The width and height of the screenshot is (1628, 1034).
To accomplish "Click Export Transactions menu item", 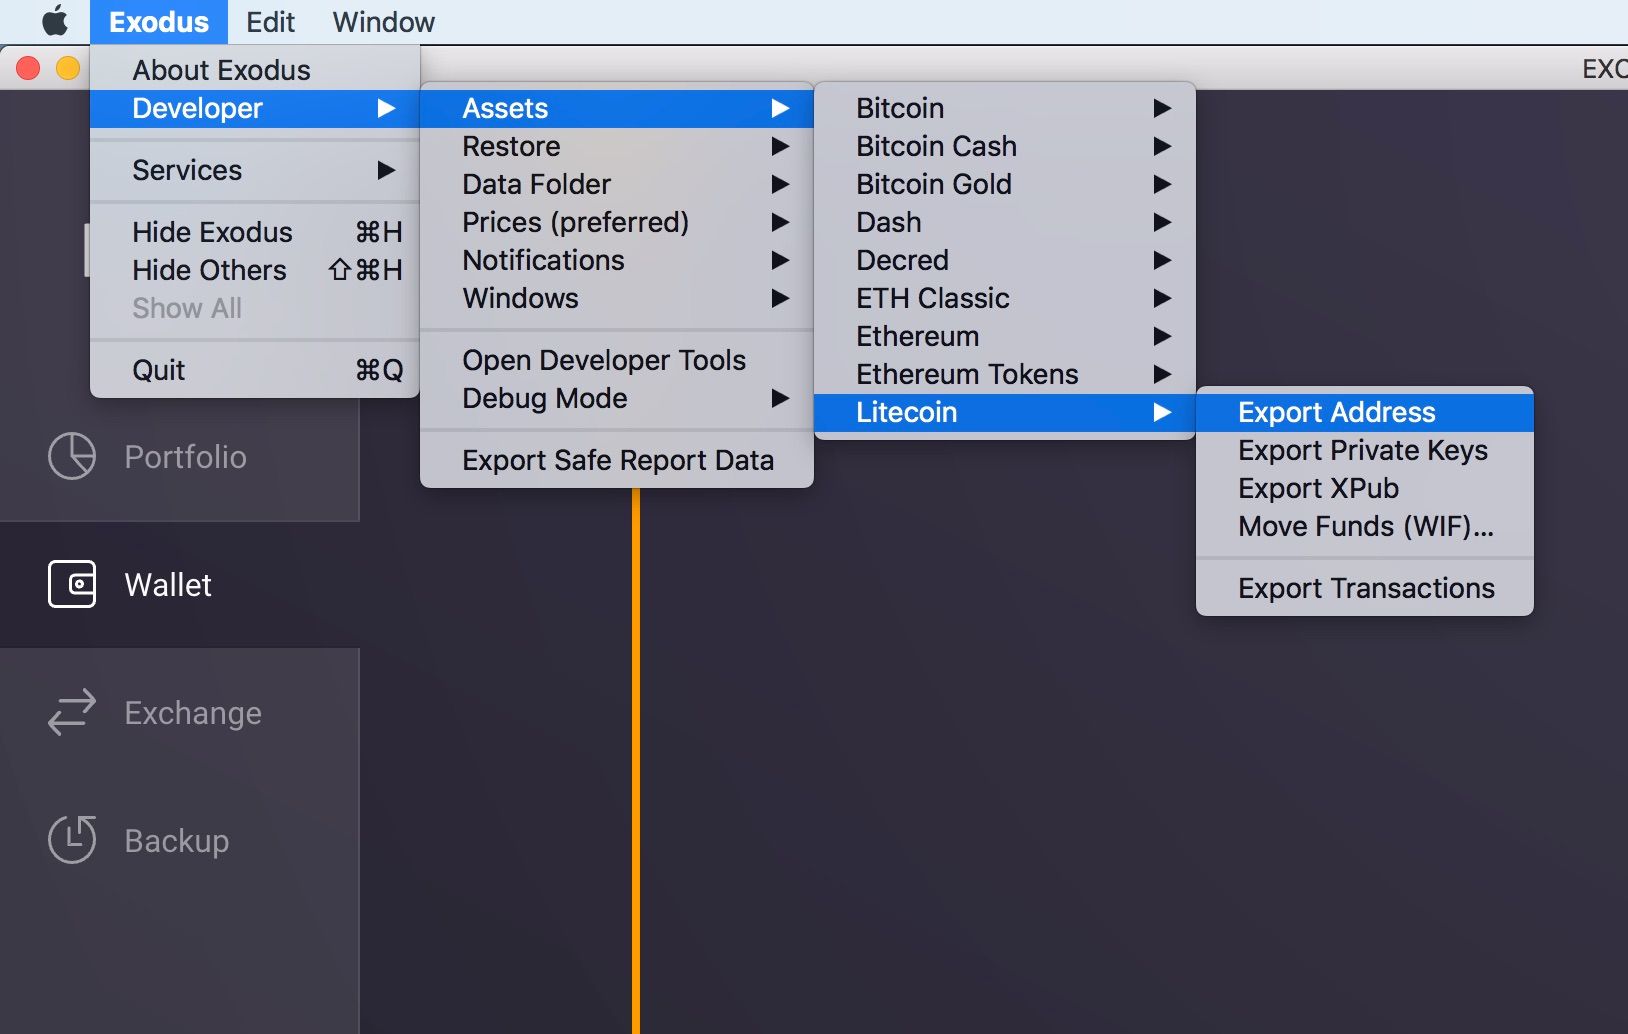I will tap(1366, 588).
